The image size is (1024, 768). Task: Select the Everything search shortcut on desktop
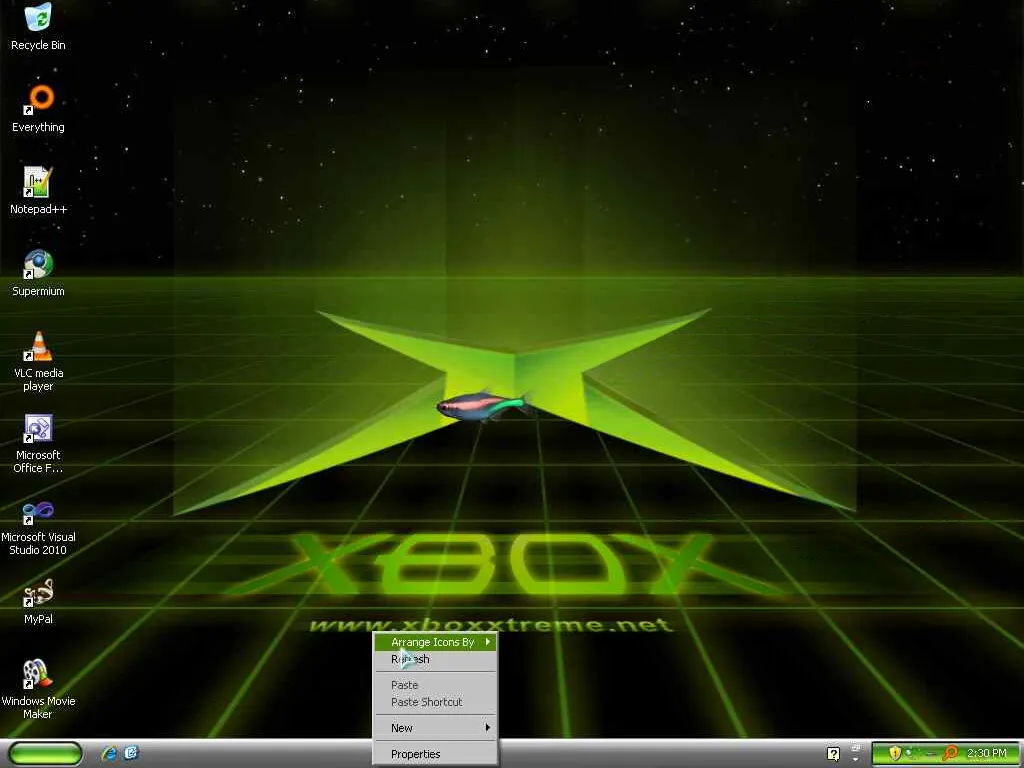[x=38, y=108]
